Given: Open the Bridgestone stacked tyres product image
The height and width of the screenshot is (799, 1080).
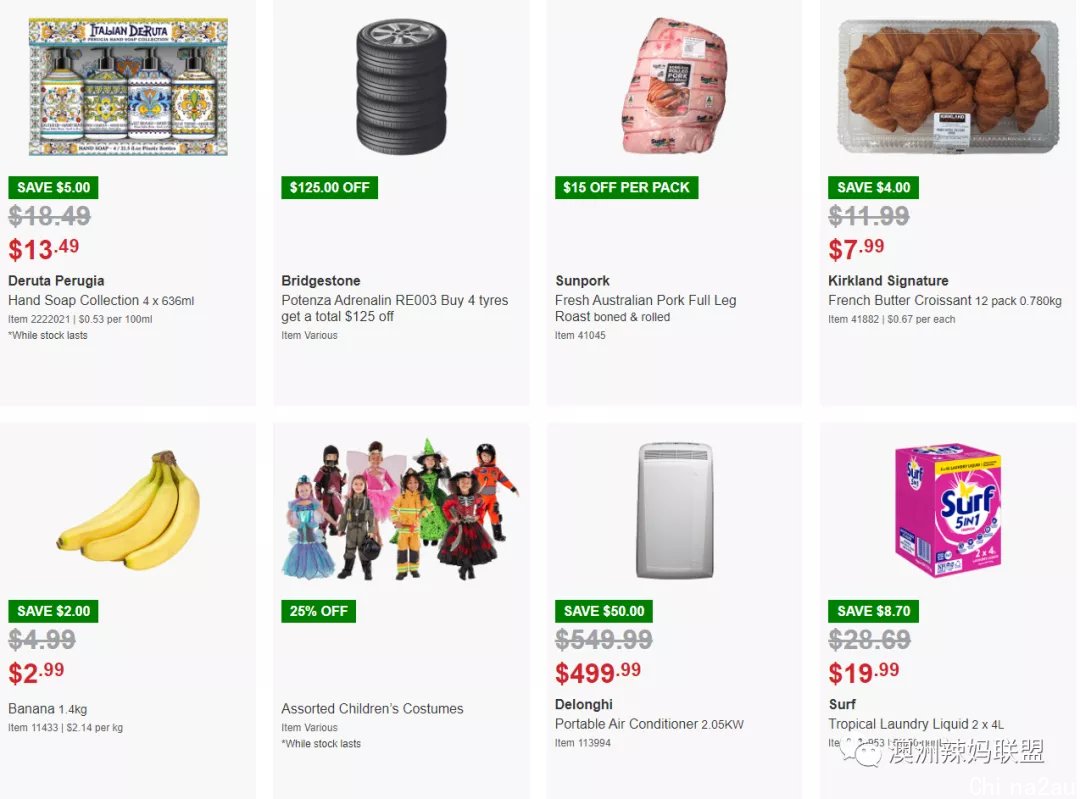Looking at the screenshot, I should coord(401,87).
